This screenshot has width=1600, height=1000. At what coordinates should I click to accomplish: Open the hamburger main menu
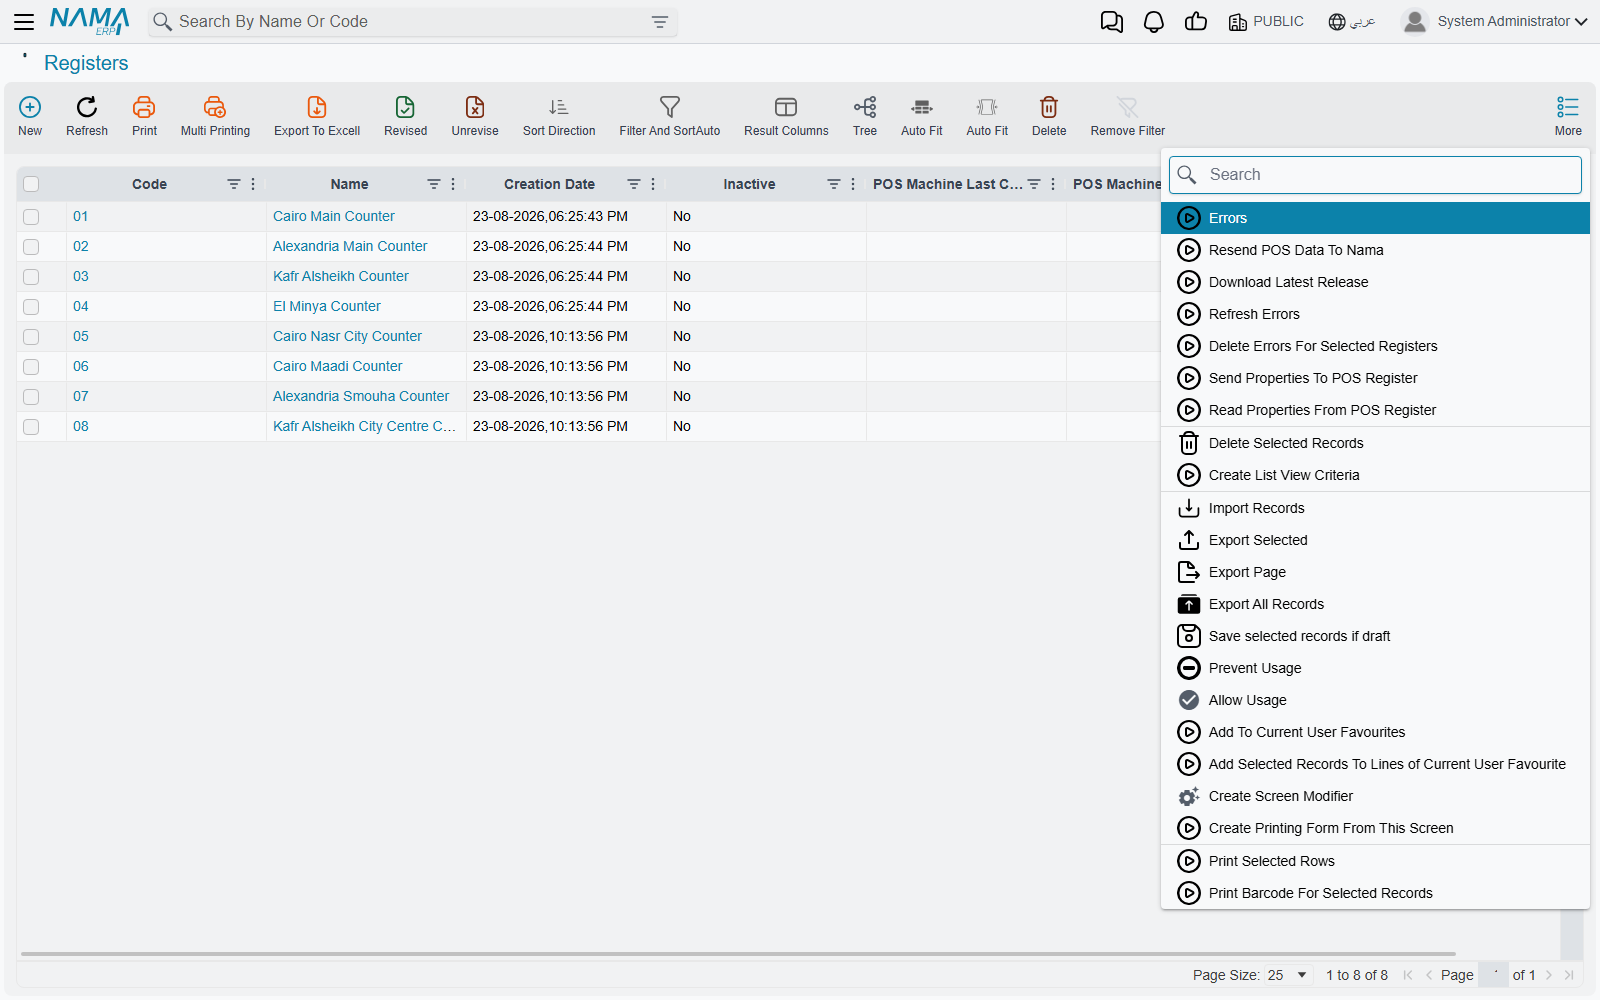[24, 21]
